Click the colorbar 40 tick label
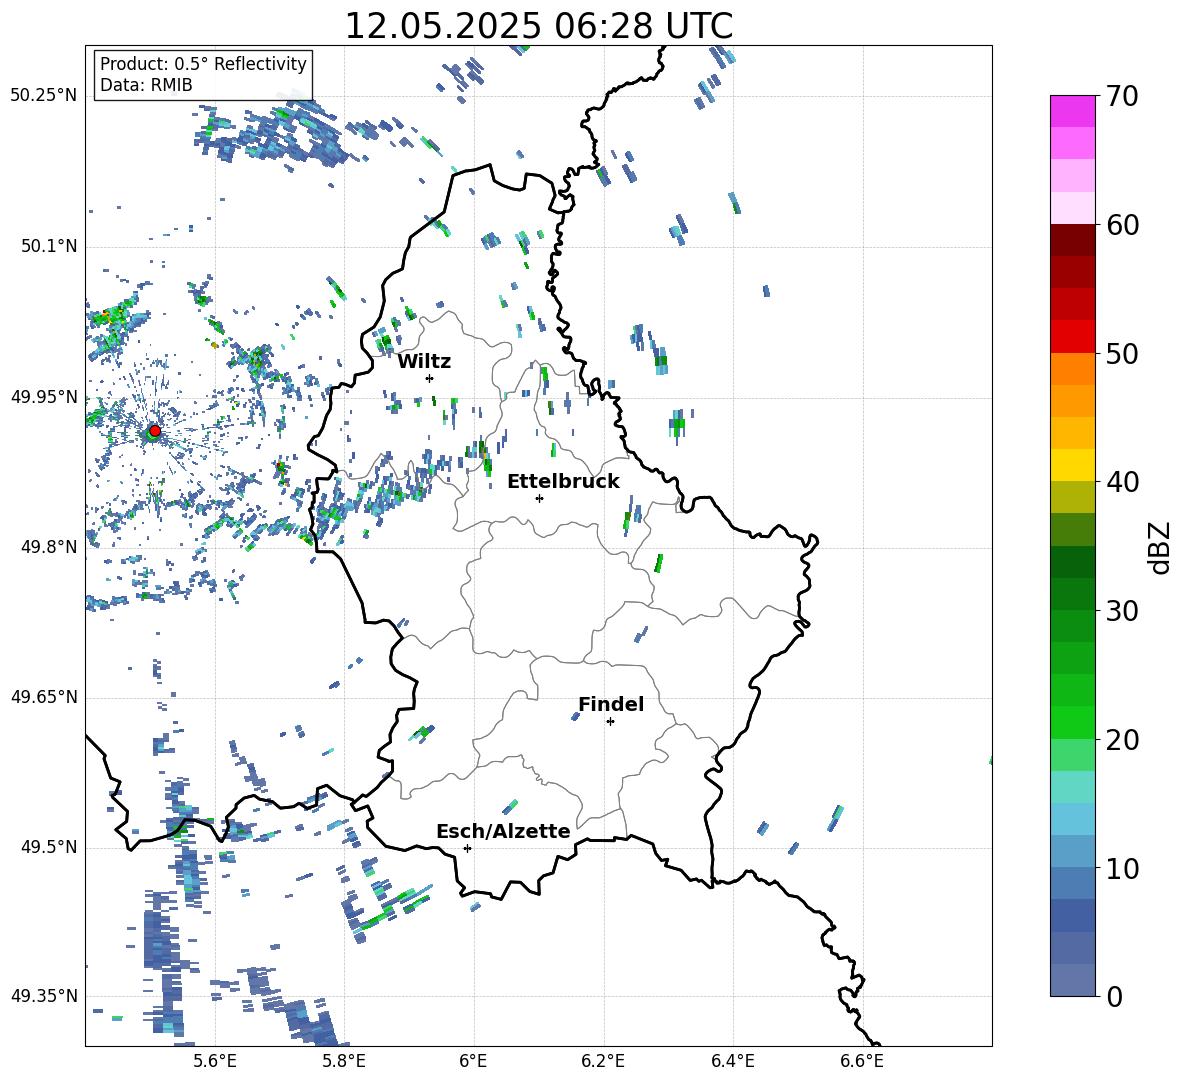This screenshot has width=1184, height=1081. [1122, 482]
